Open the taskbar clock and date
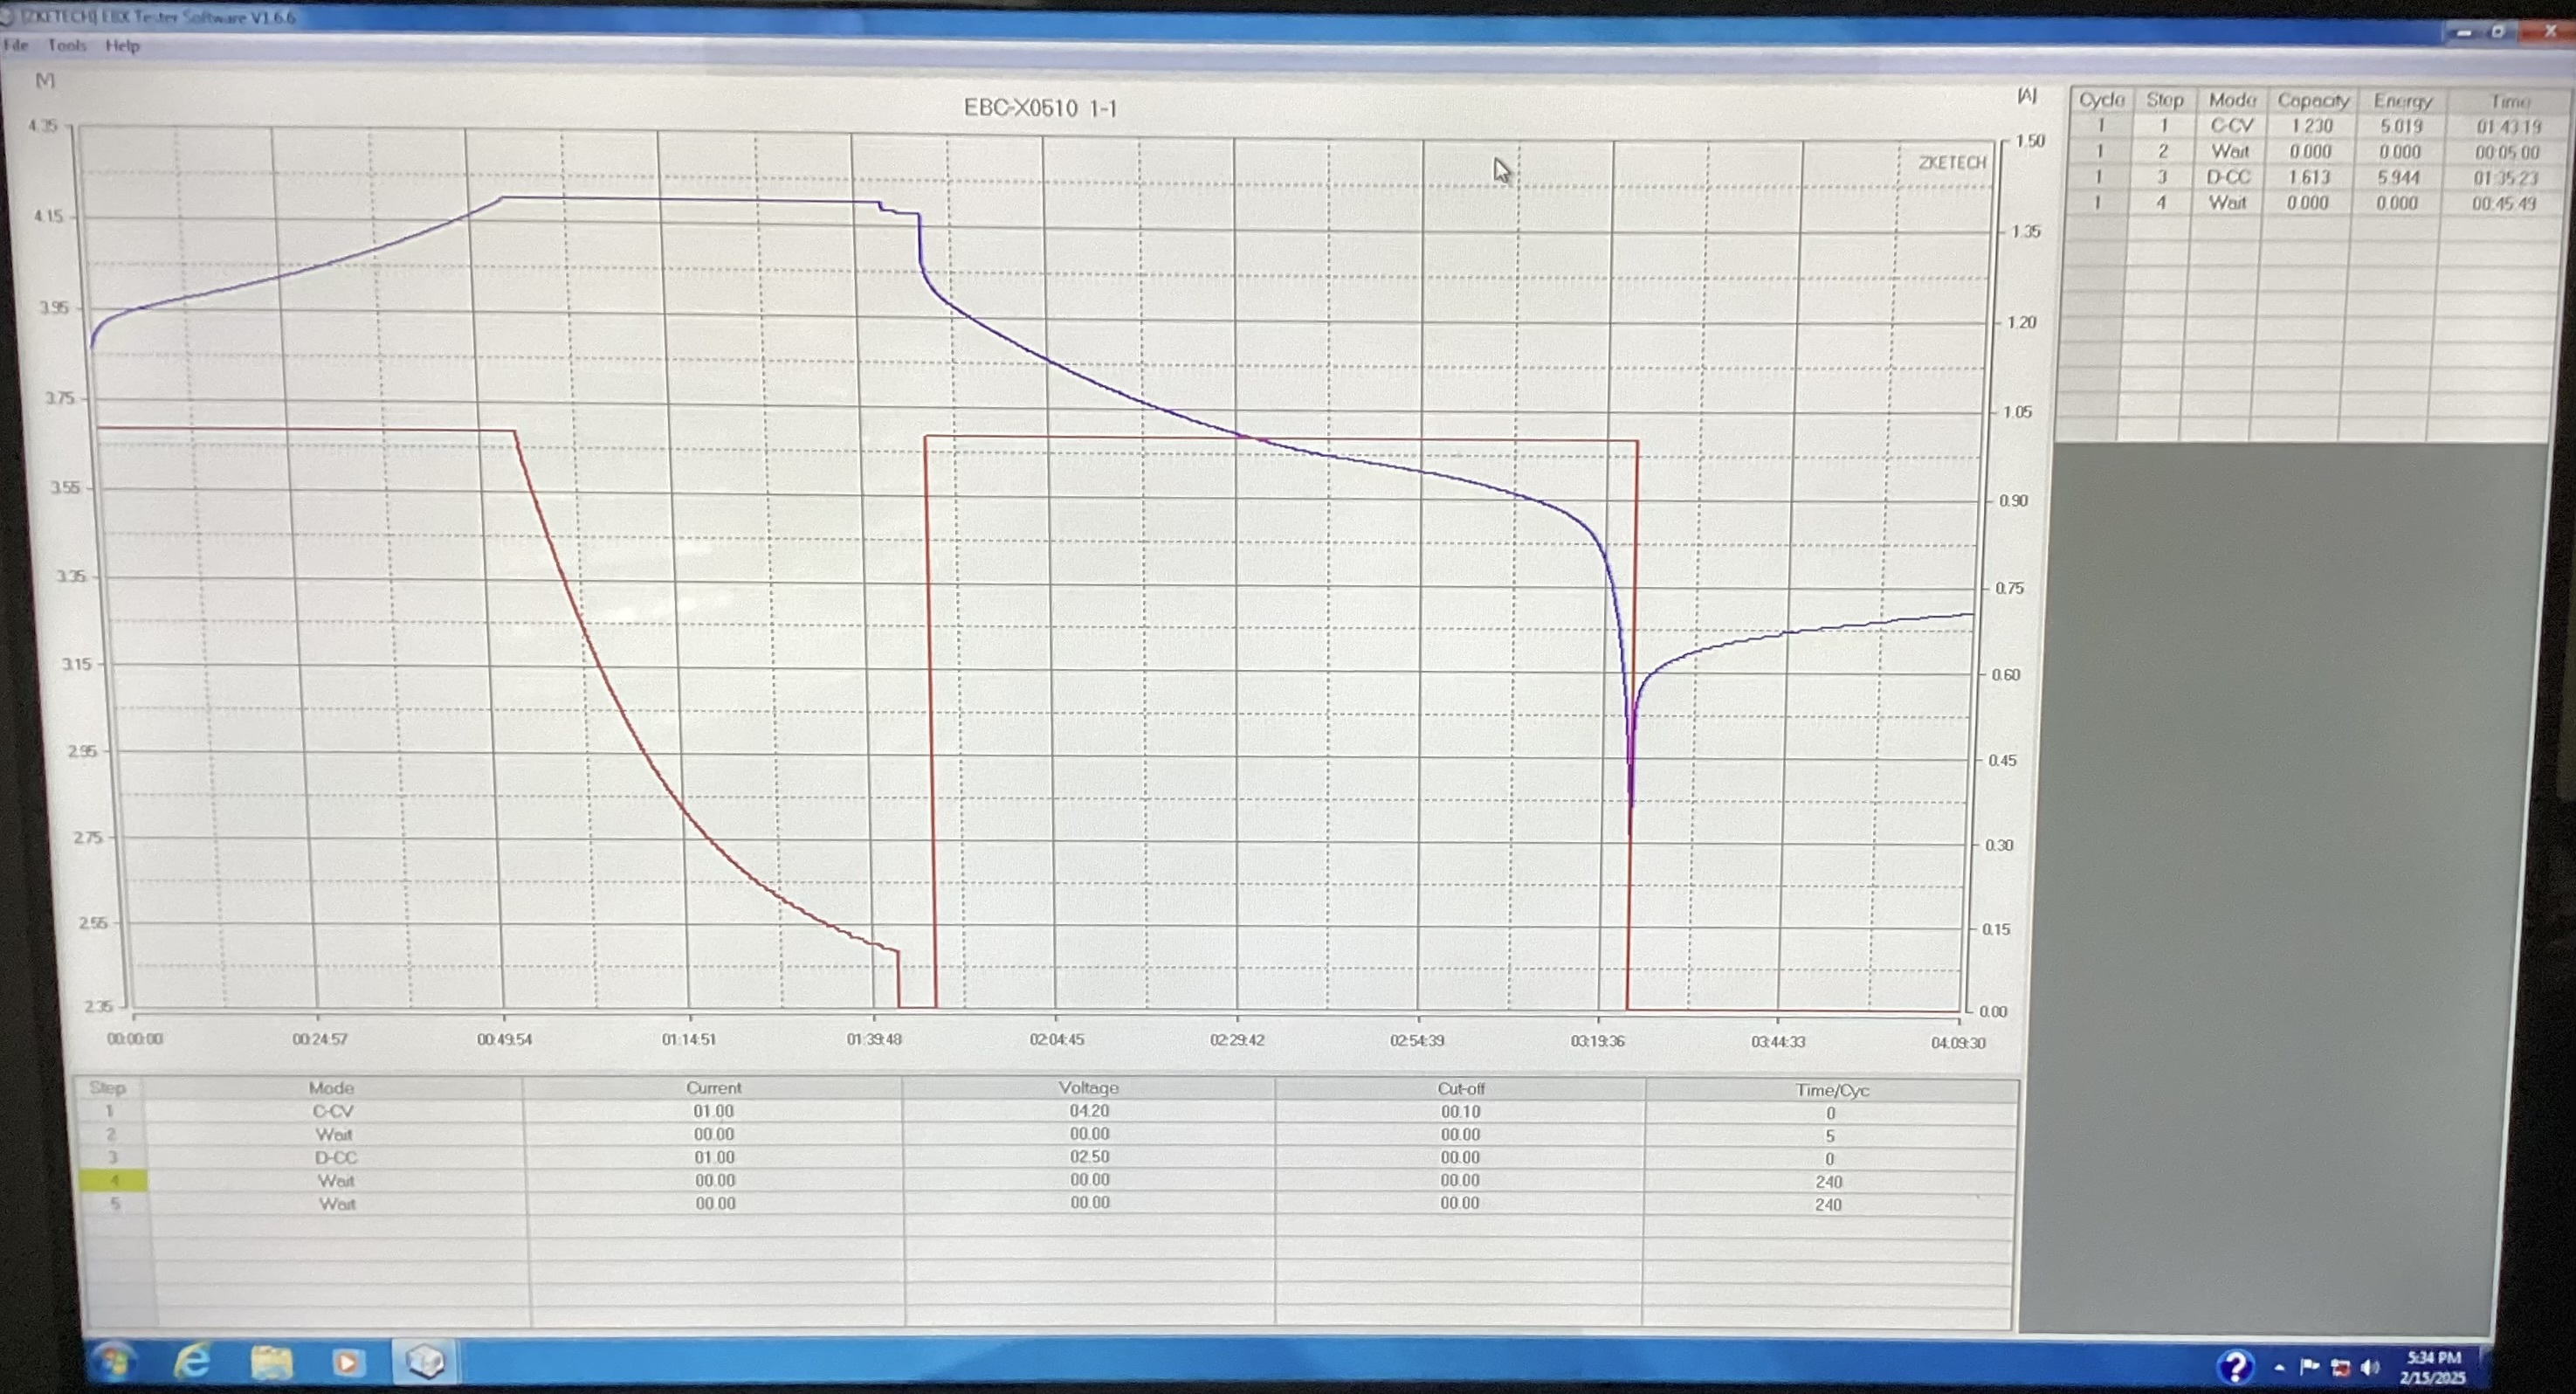Viewport: 2576px width, 1394px height. coord(2433,1367)
